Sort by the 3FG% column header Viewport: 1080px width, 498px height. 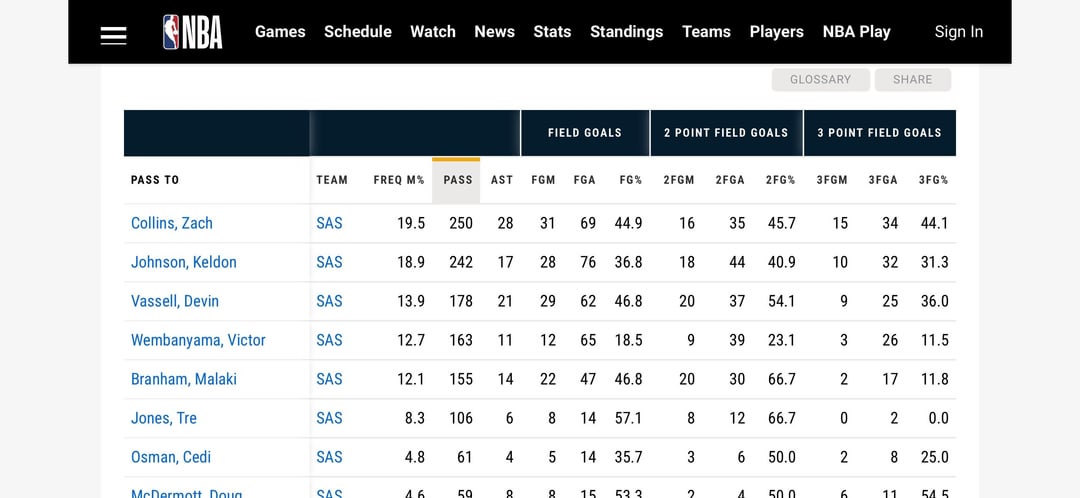pyautogui.click(x=932, y=180)
